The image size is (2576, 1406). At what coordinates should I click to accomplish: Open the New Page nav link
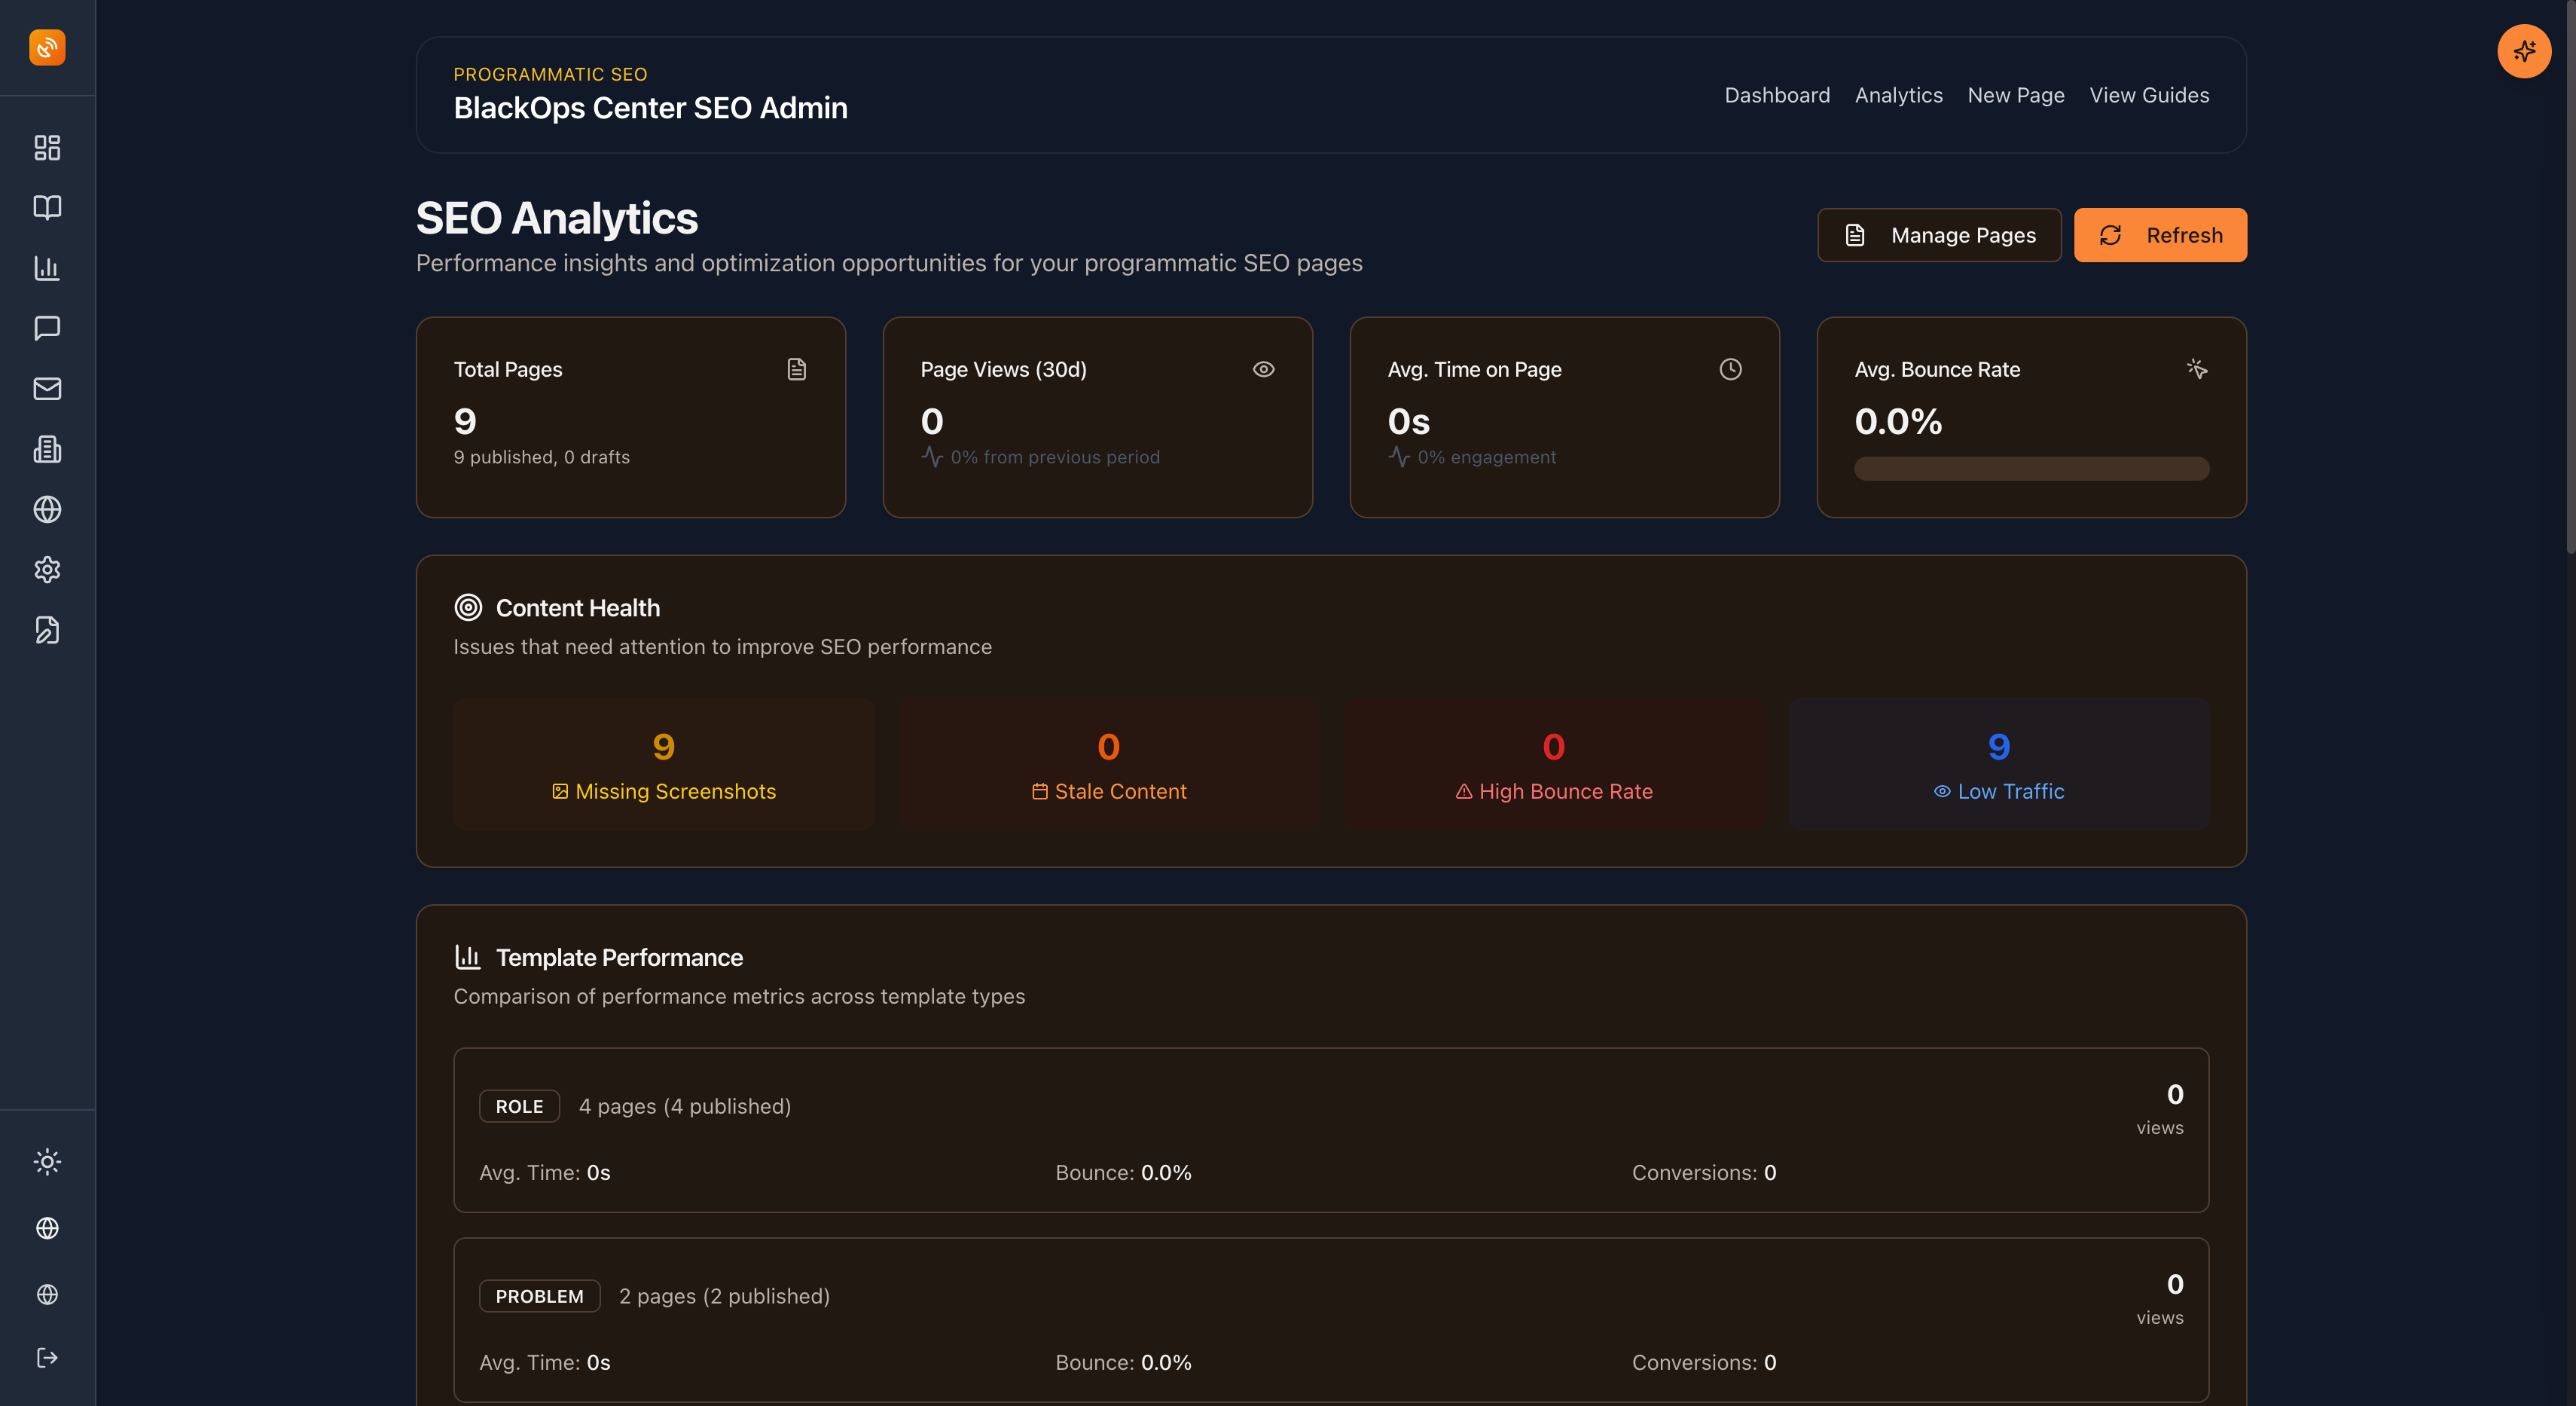pyautogui.click(x=2015, y=95)
